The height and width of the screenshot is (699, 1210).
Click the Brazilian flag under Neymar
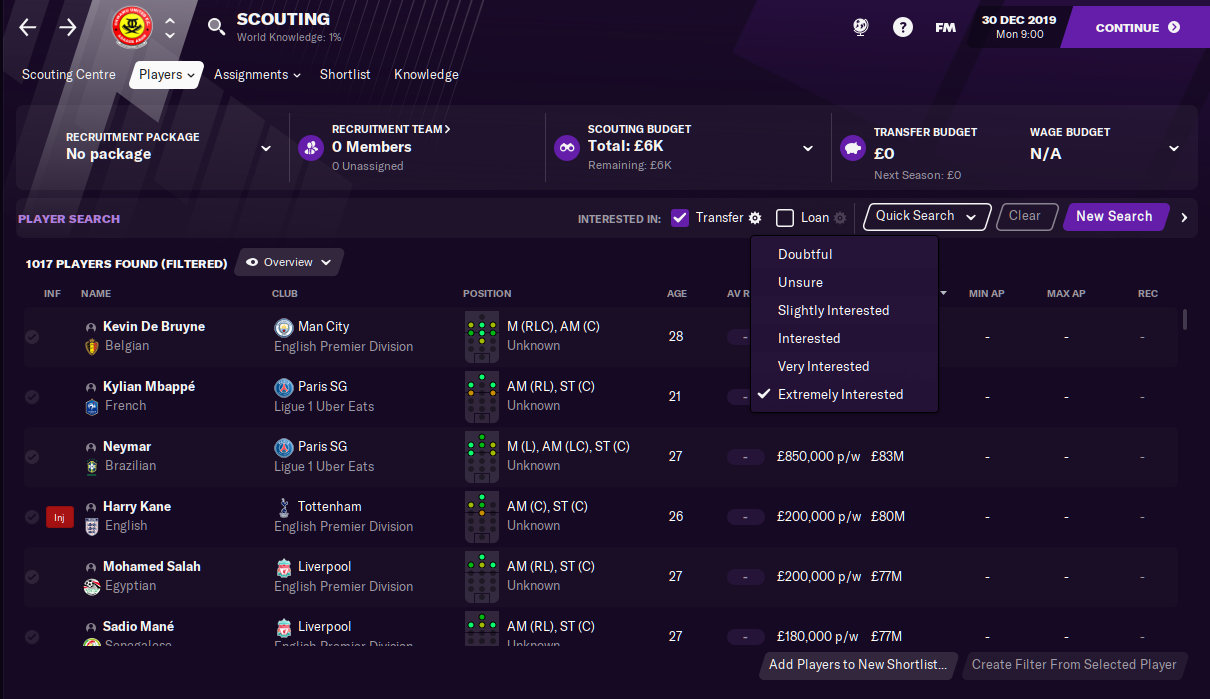pos(92,466)
